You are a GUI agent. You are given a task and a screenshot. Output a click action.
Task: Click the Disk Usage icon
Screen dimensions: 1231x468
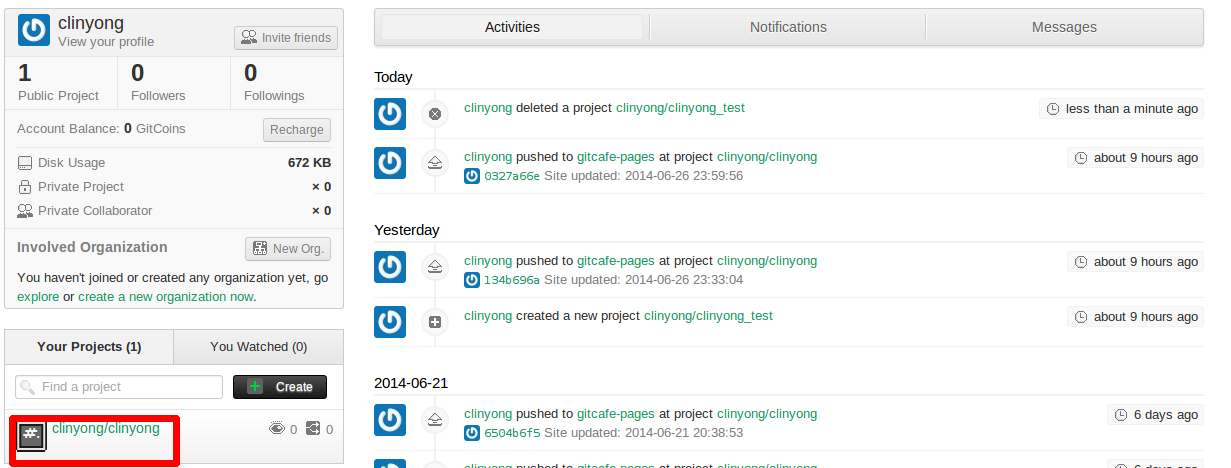point(25,163)
